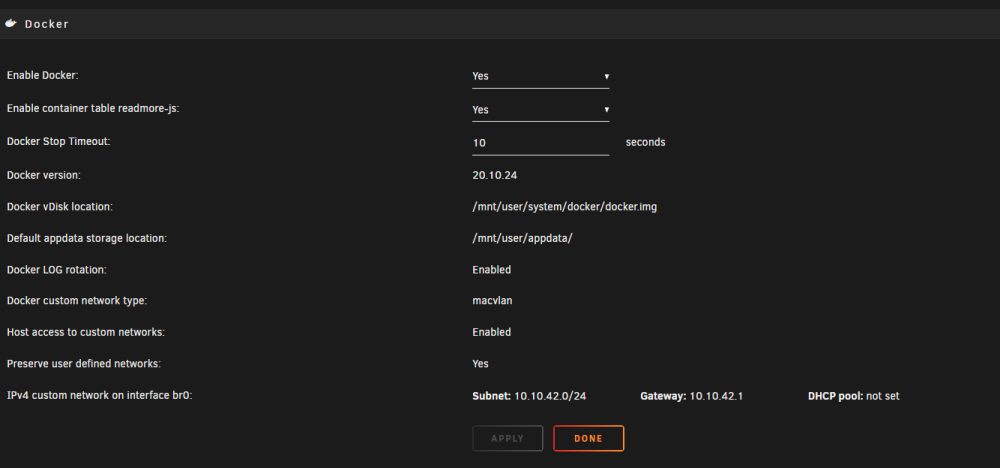Click 'Enable container table readmore-js:' label
Image resolution: width=1000 pixels, height=468 pixels.
tap(93, 108)
